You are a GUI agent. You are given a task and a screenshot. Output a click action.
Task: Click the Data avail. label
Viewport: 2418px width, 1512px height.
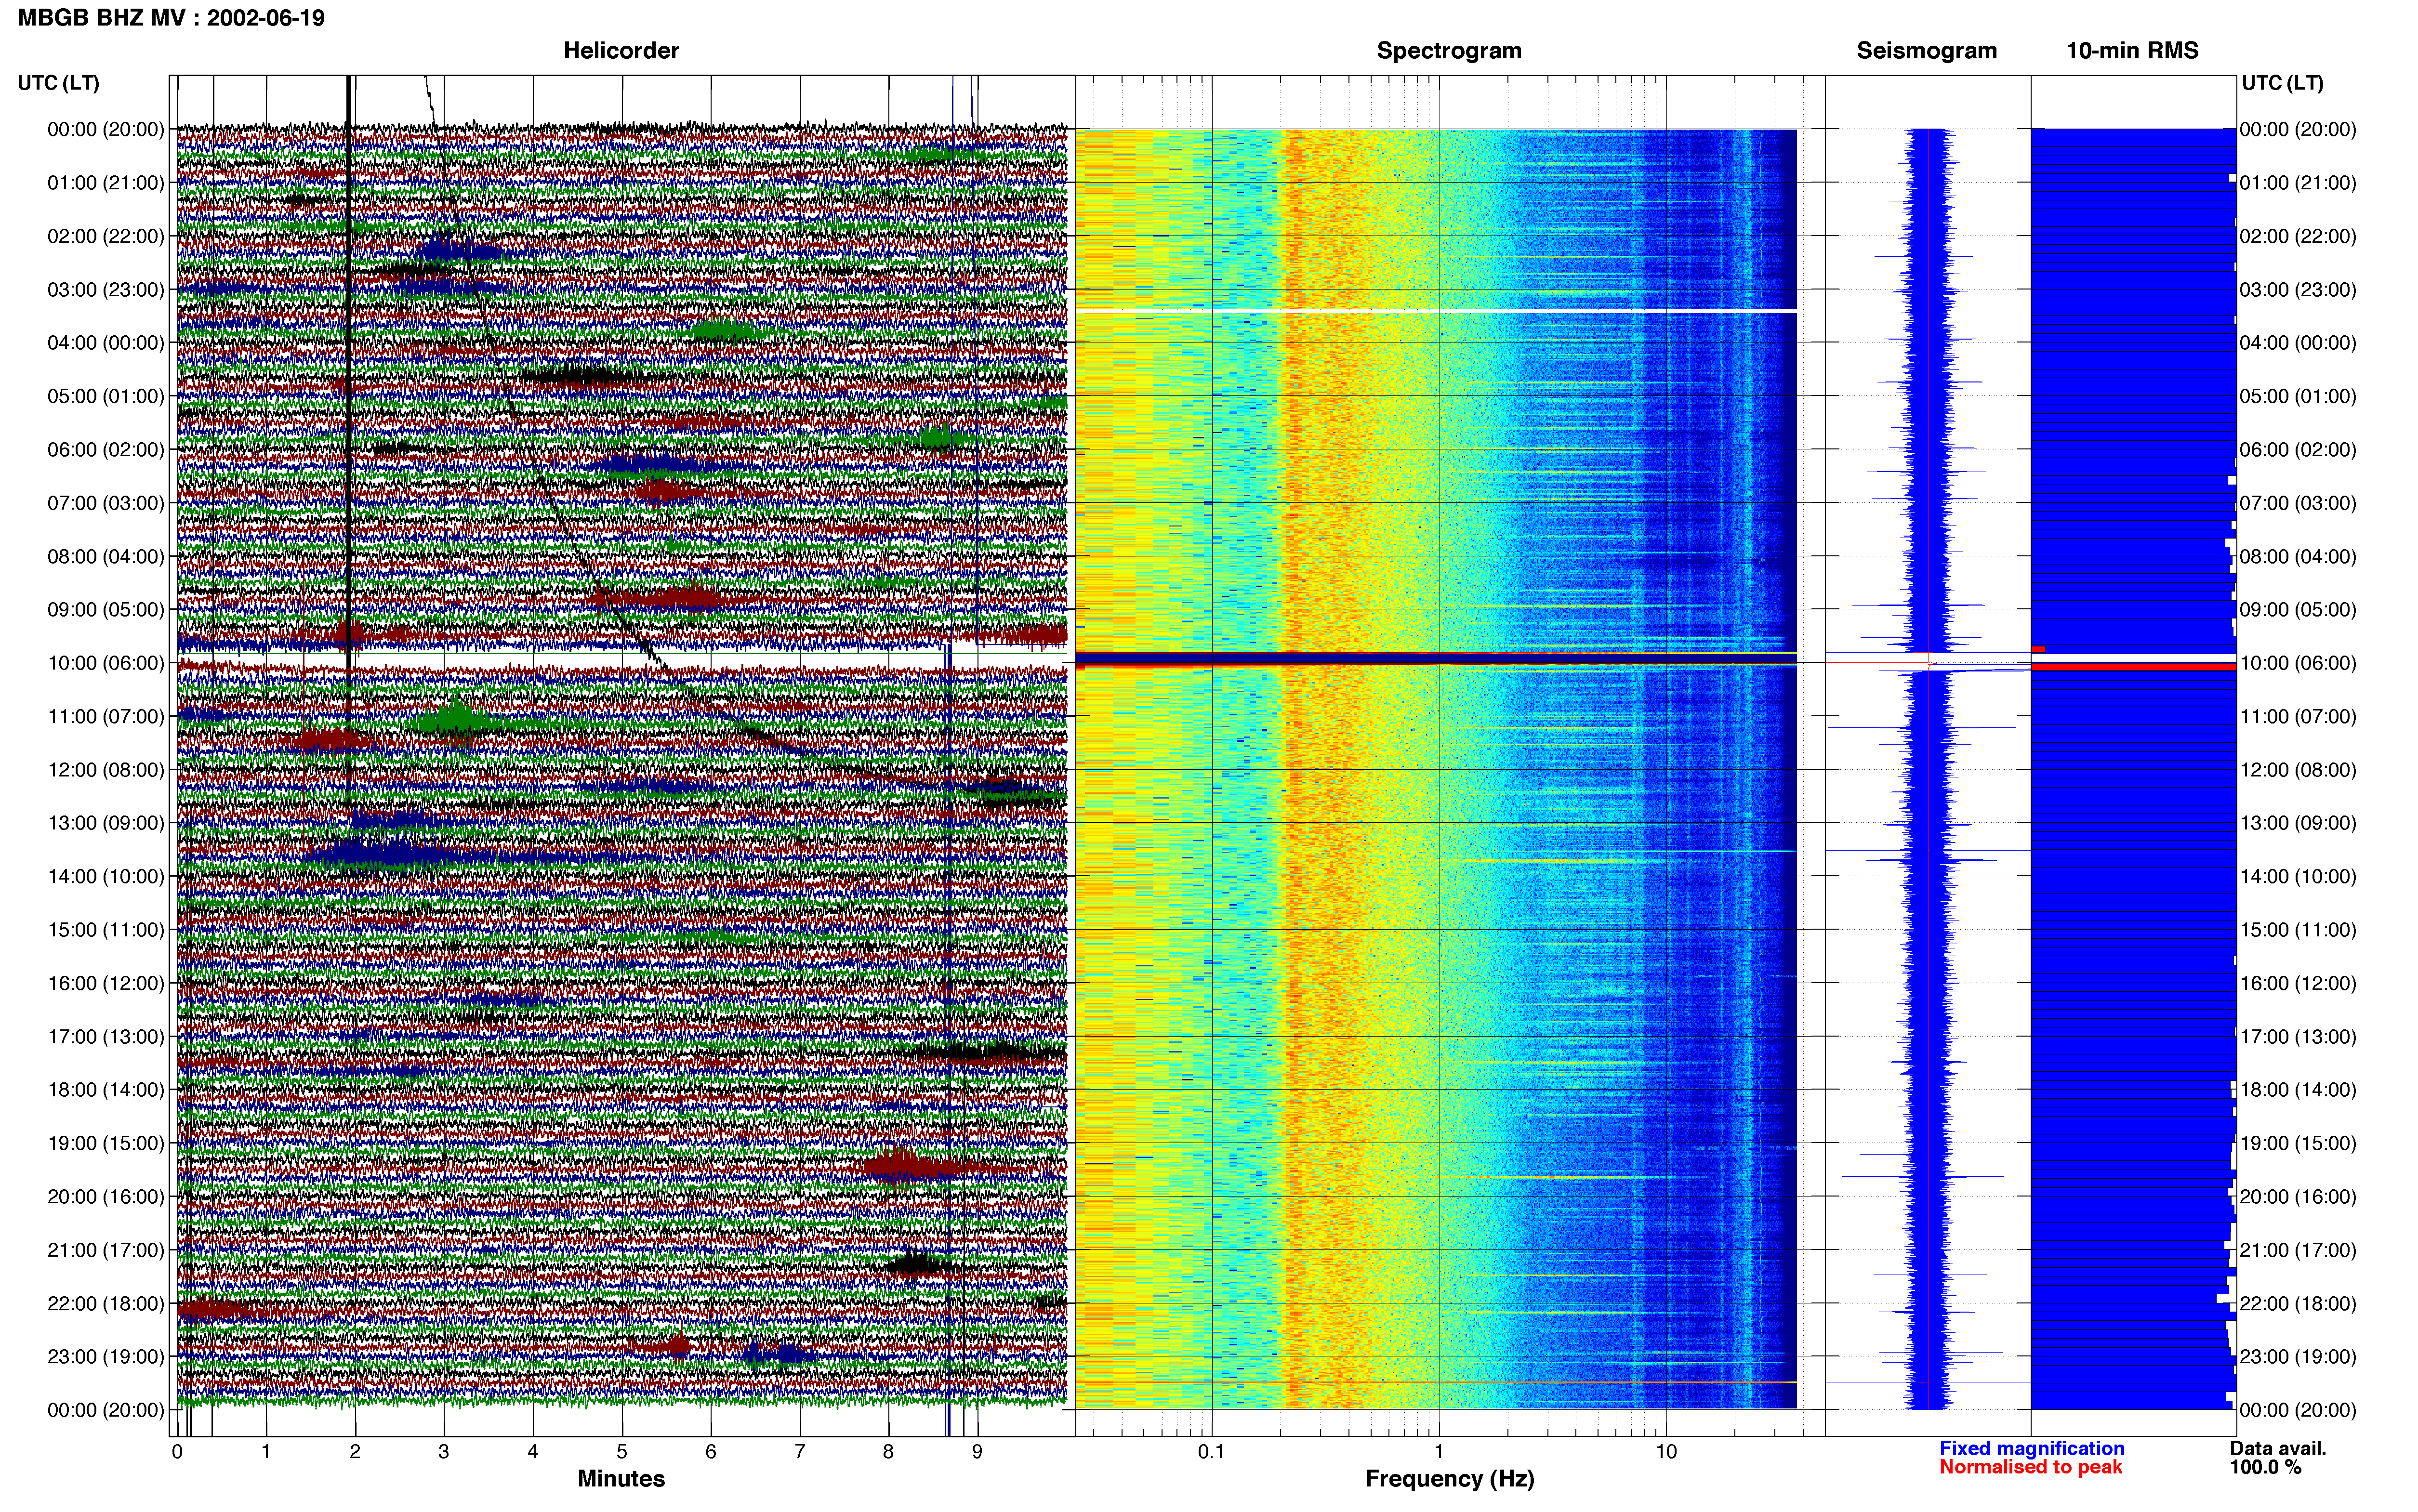(2278, 1448)
